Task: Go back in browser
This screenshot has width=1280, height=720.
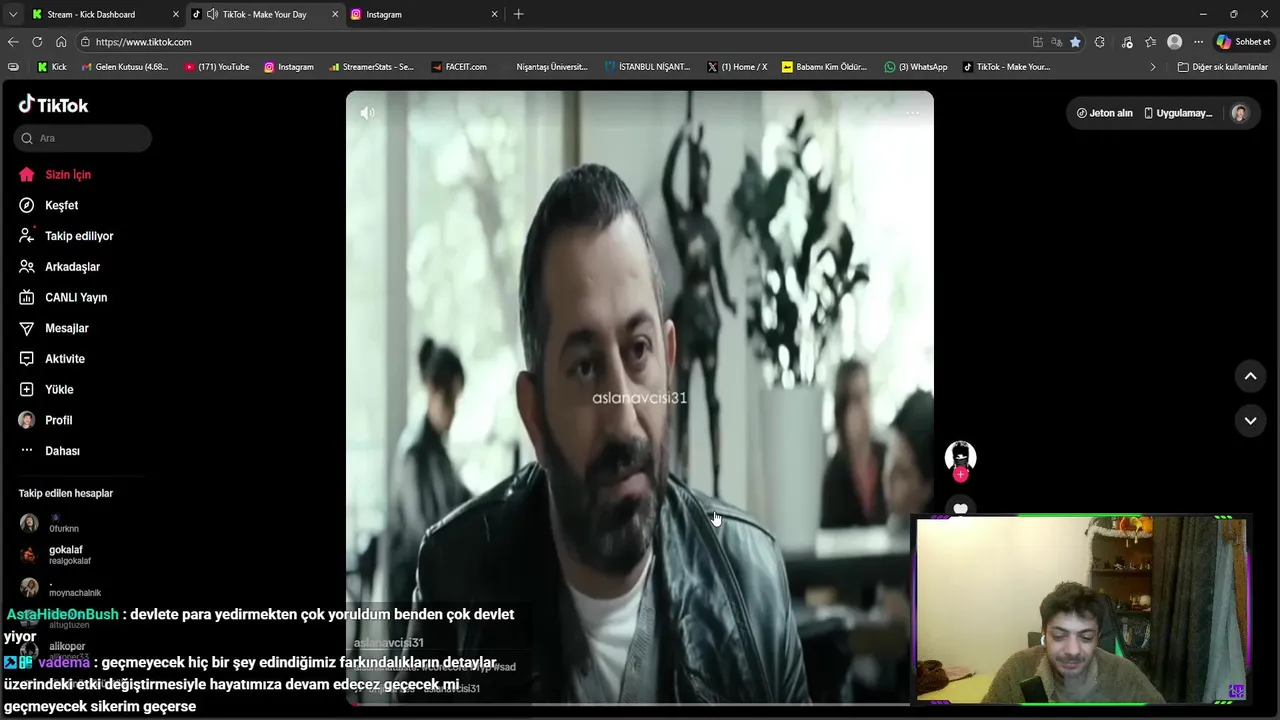Action: click(13, 42)
